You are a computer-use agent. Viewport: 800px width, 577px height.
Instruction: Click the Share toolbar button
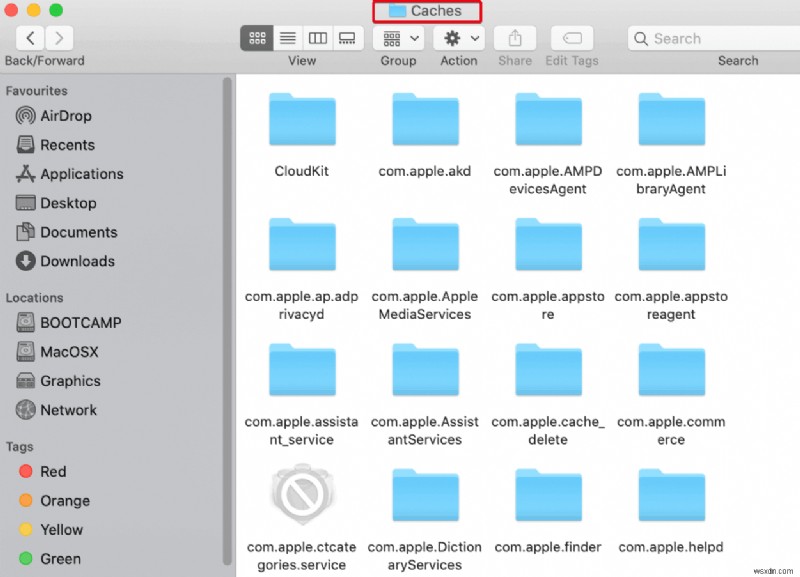click(x=515, y=38)
